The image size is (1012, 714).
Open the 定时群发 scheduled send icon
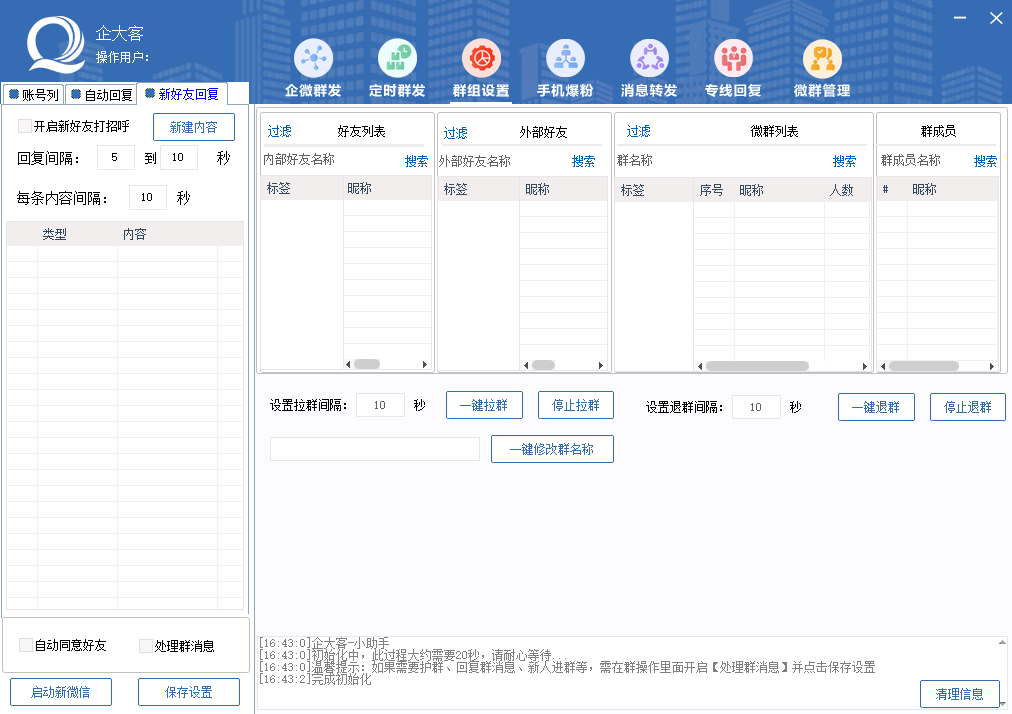397,60
